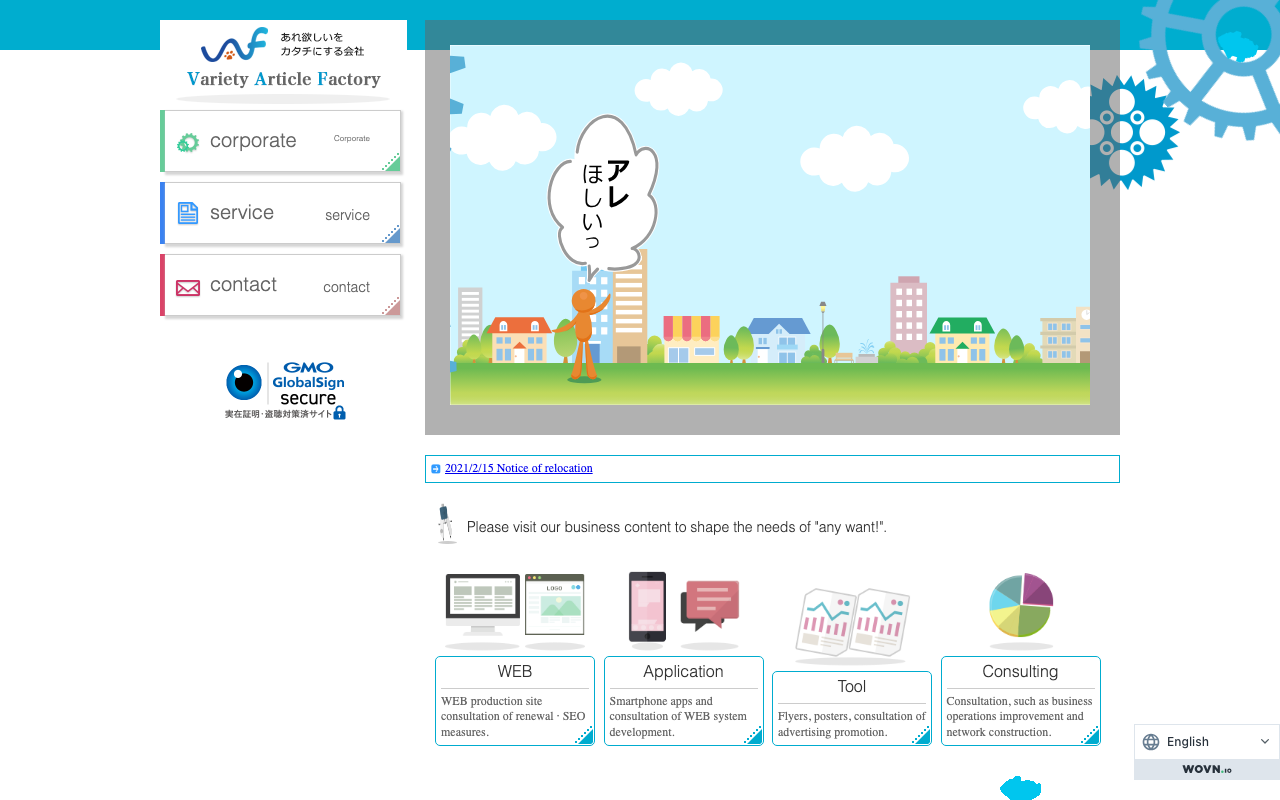Open the service menu item
The width and height of the screenshot is (1280, 800).
[281, 213]
